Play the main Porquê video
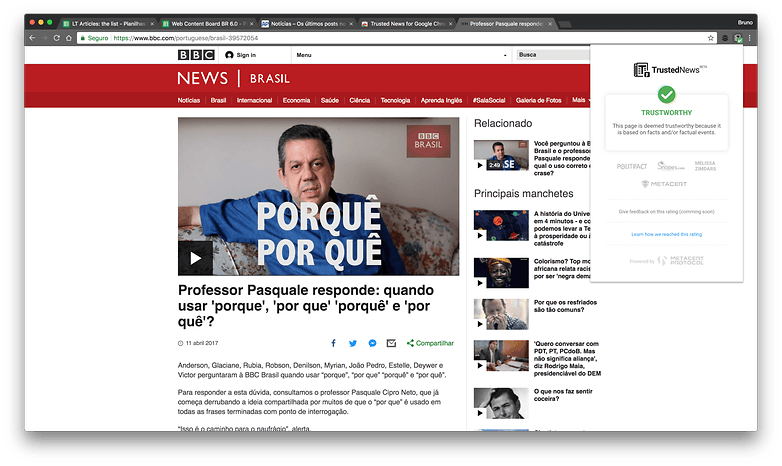782x466 pixels. tap(196, 258)
